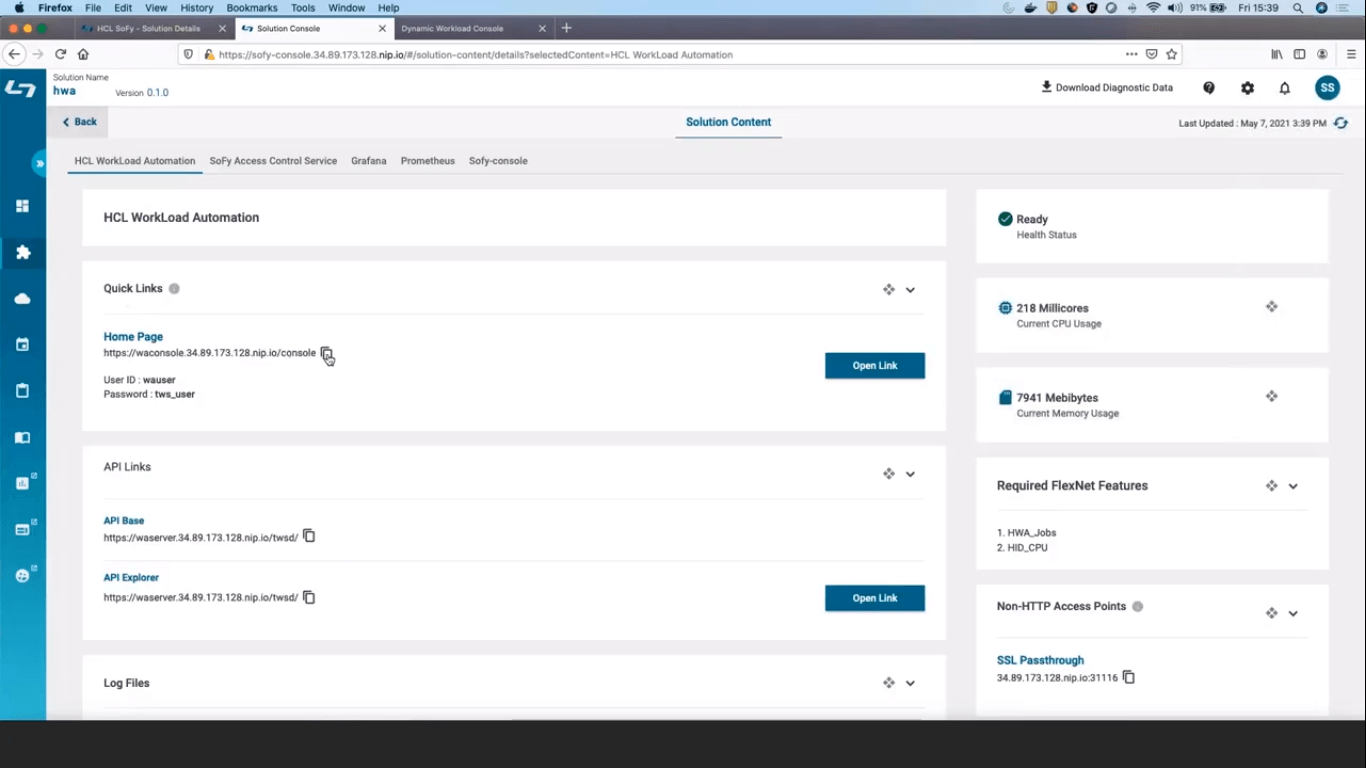Copy the Home Page console URL
Screen dimensions: 1366x768
pos(326,353)
